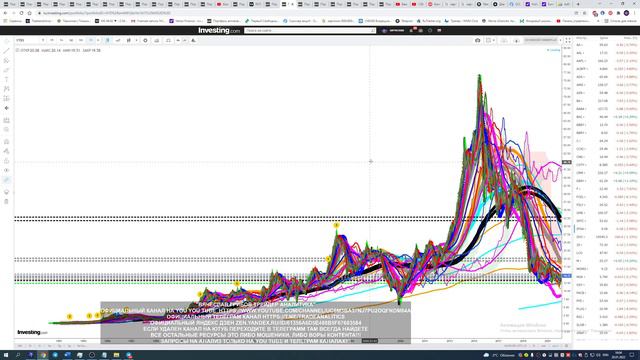Open the Windows Start menu
The image size is (640, 360).
click(x=6, y=355)
